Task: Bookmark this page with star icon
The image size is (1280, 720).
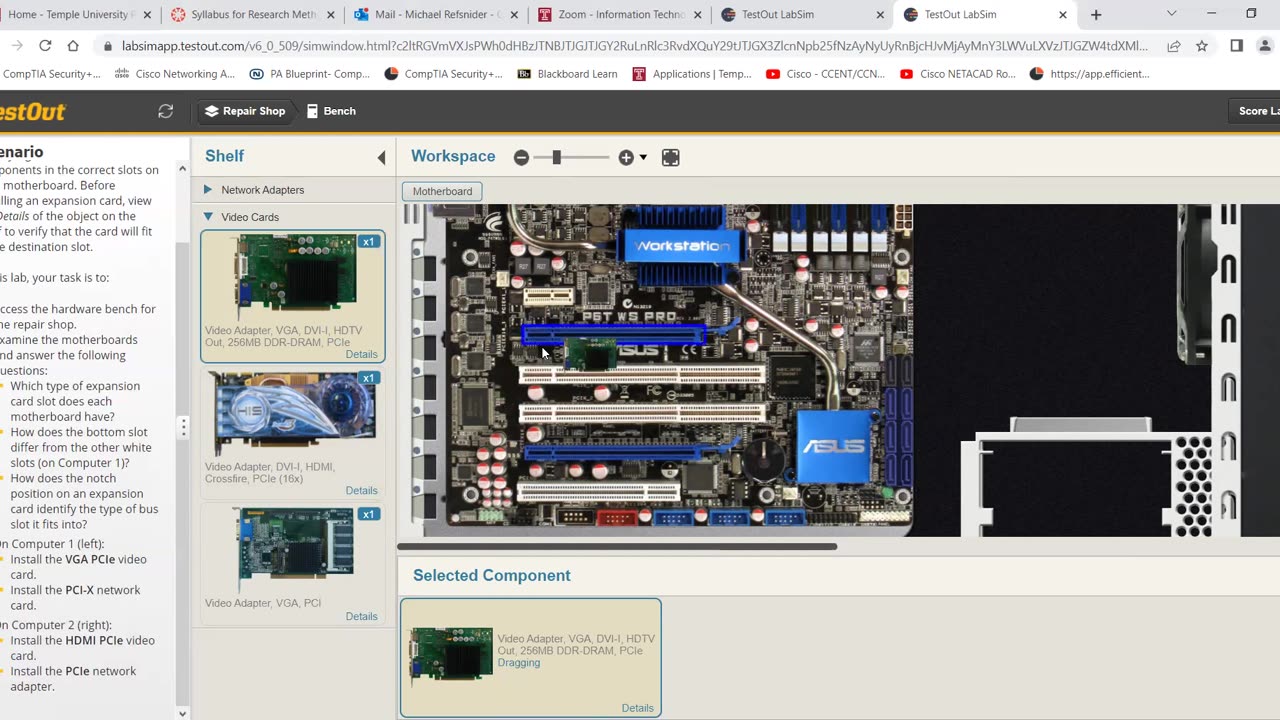Action: coord(1202,46)
